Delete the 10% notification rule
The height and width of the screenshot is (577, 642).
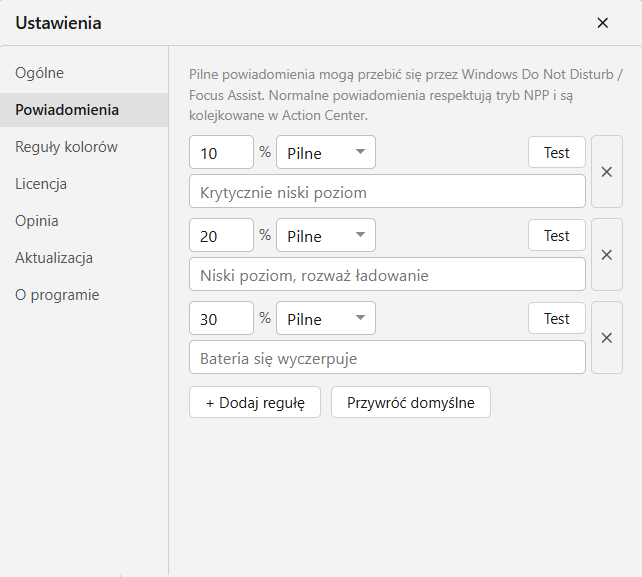coord(607,172)
